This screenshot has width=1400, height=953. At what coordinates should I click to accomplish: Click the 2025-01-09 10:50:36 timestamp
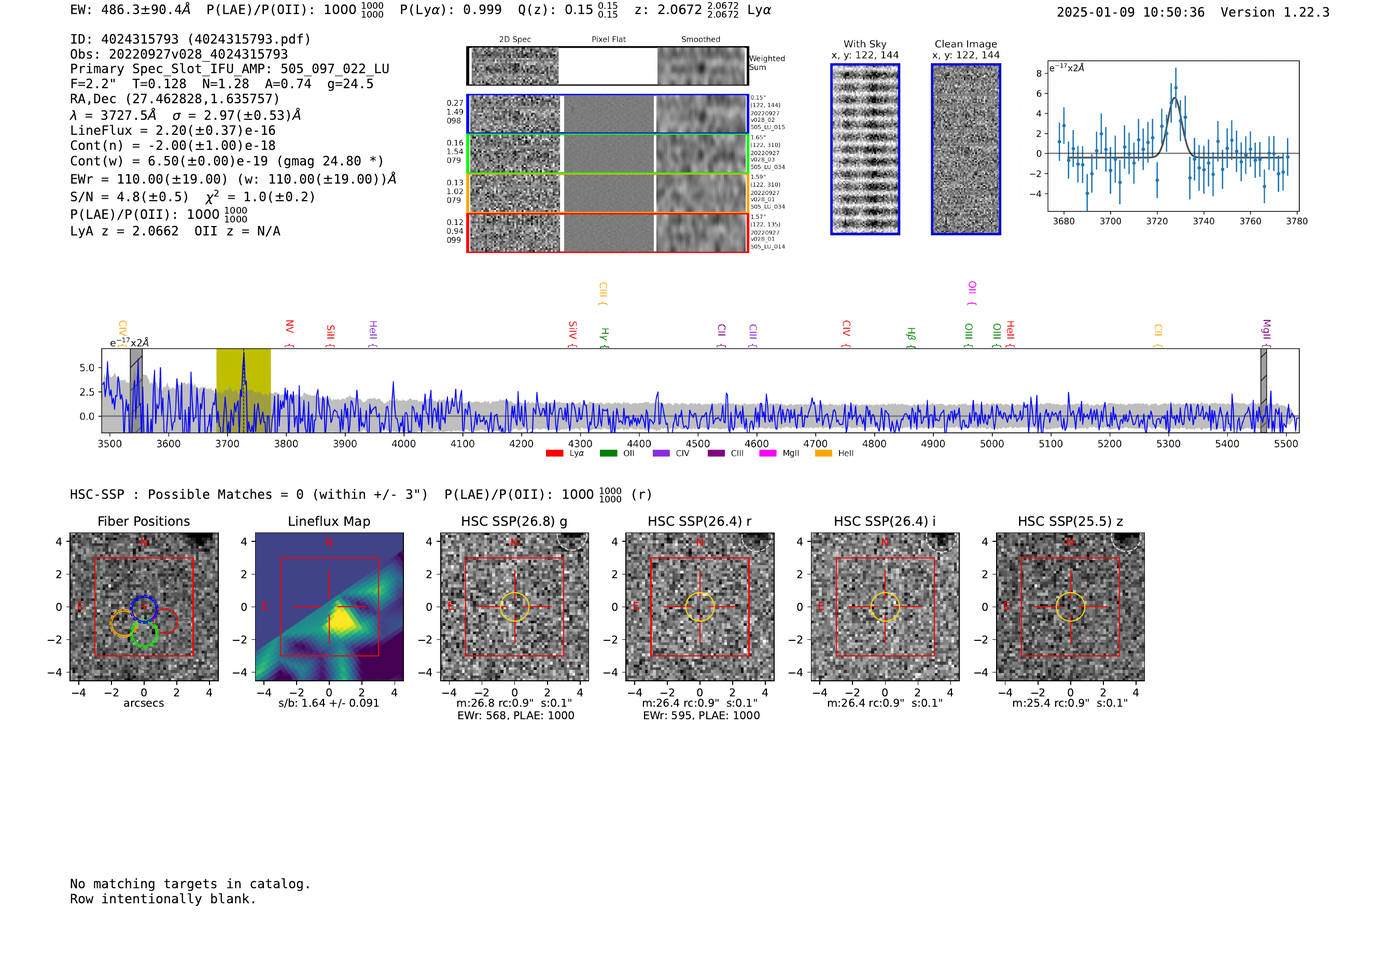coord(1131,12)
